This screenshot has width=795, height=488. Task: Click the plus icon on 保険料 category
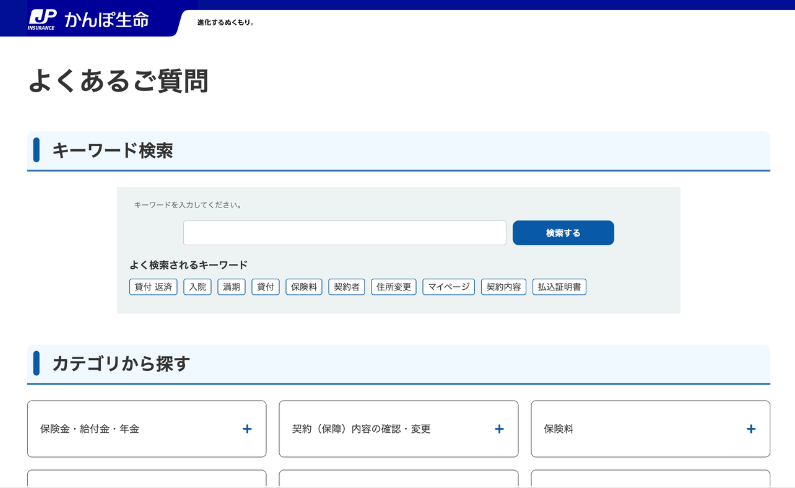point(751,429)
